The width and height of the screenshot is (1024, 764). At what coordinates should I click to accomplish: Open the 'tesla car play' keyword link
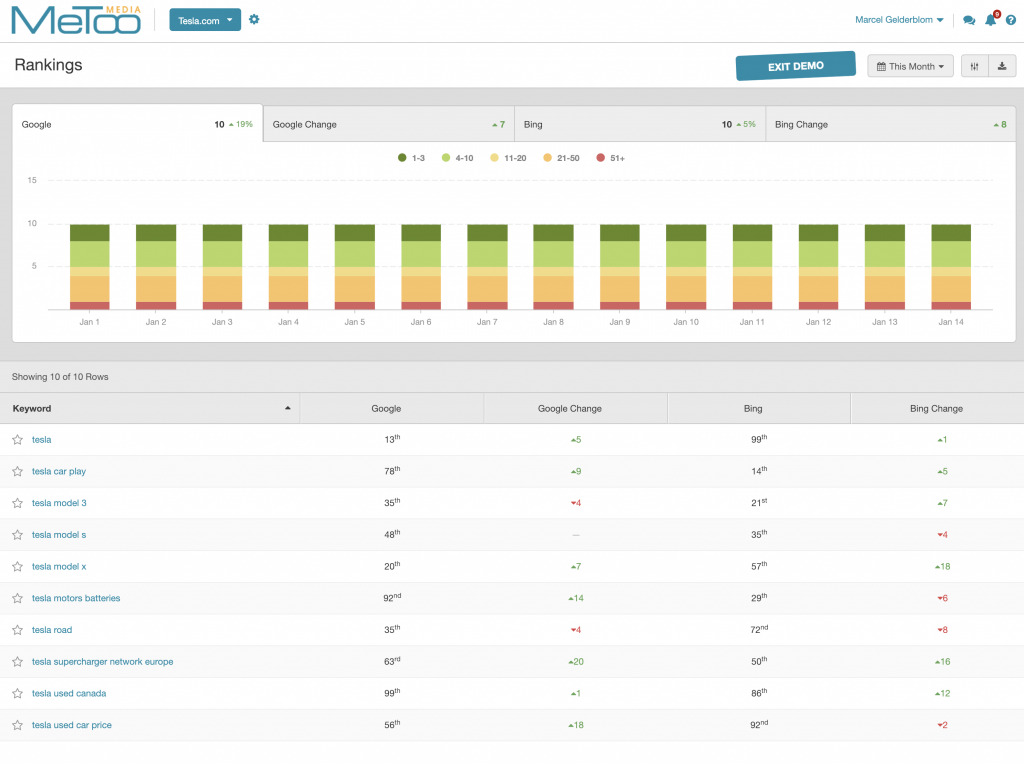coord(59,471)
